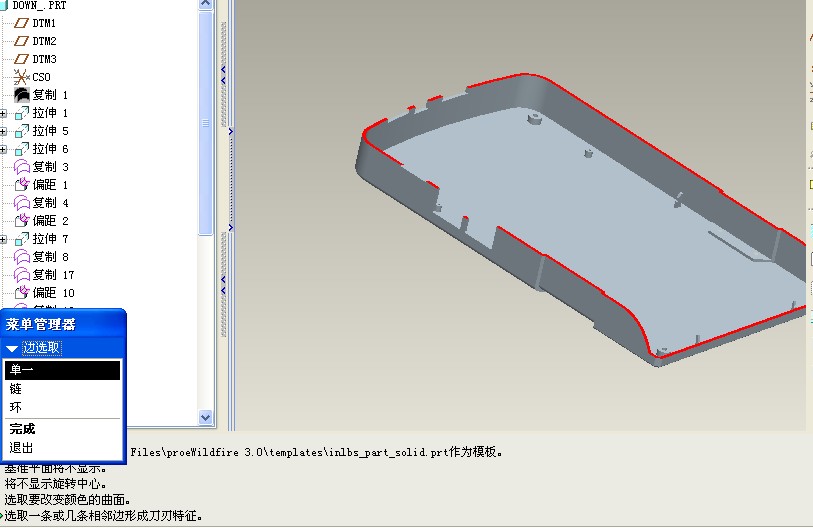
Task: Select the DTM1 datum plane icon
Action: (x=21, y=23)
